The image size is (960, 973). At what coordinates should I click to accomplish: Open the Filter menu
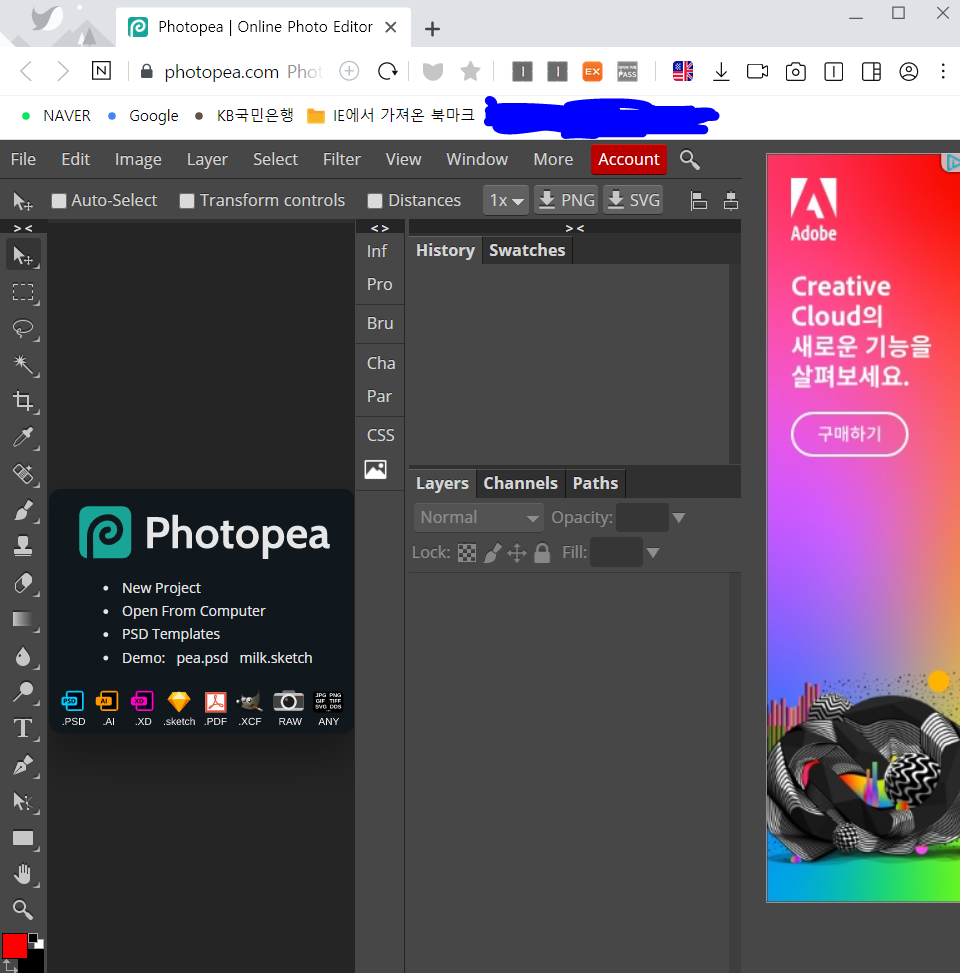pyautogui.click(x=341, y=159)
